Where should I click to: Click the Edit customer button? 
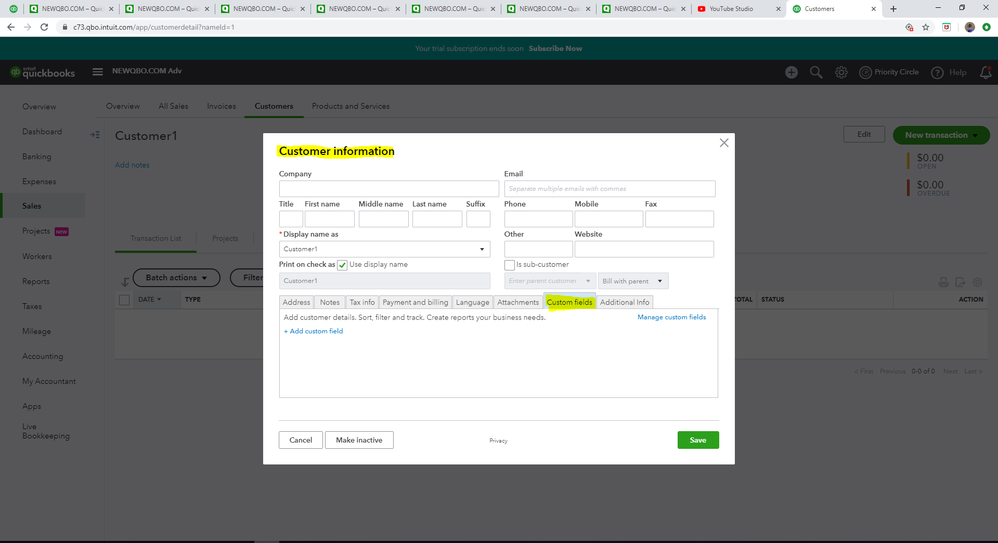pos(864,134)
